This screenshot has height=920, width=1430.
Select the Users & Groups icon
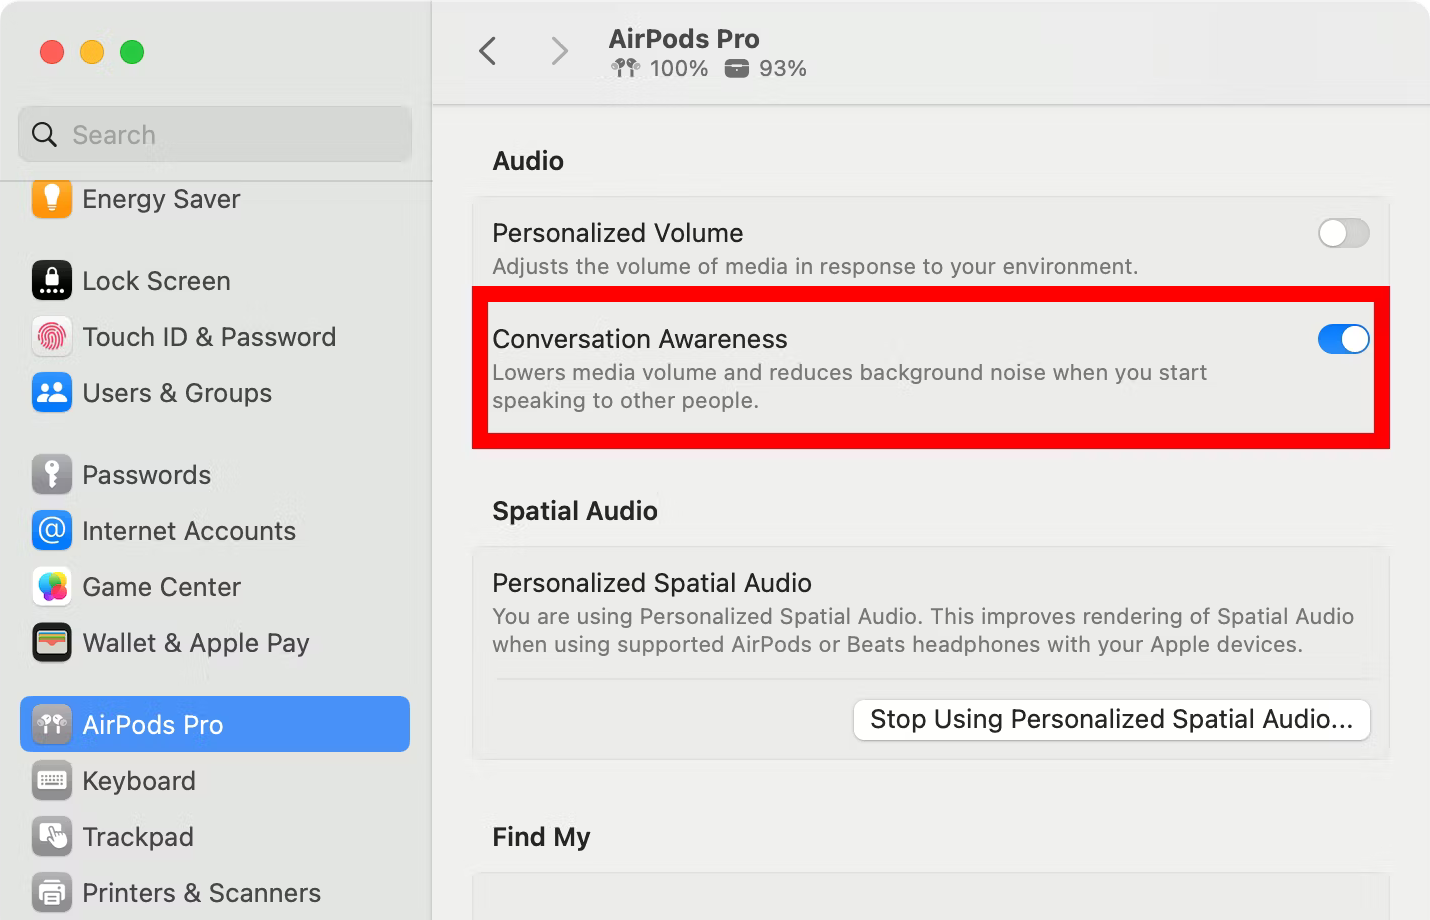(52, 393)
